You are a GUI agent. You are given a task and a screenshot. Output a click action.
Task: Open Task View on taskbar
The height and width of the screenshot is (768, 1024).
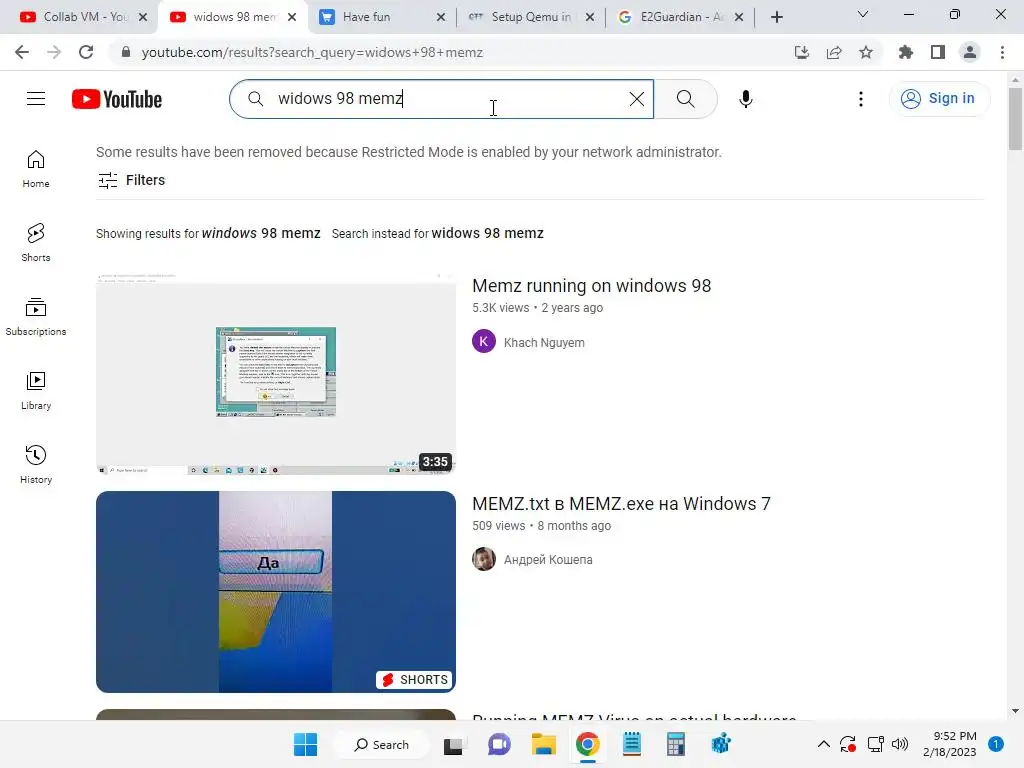coord(453,745)
